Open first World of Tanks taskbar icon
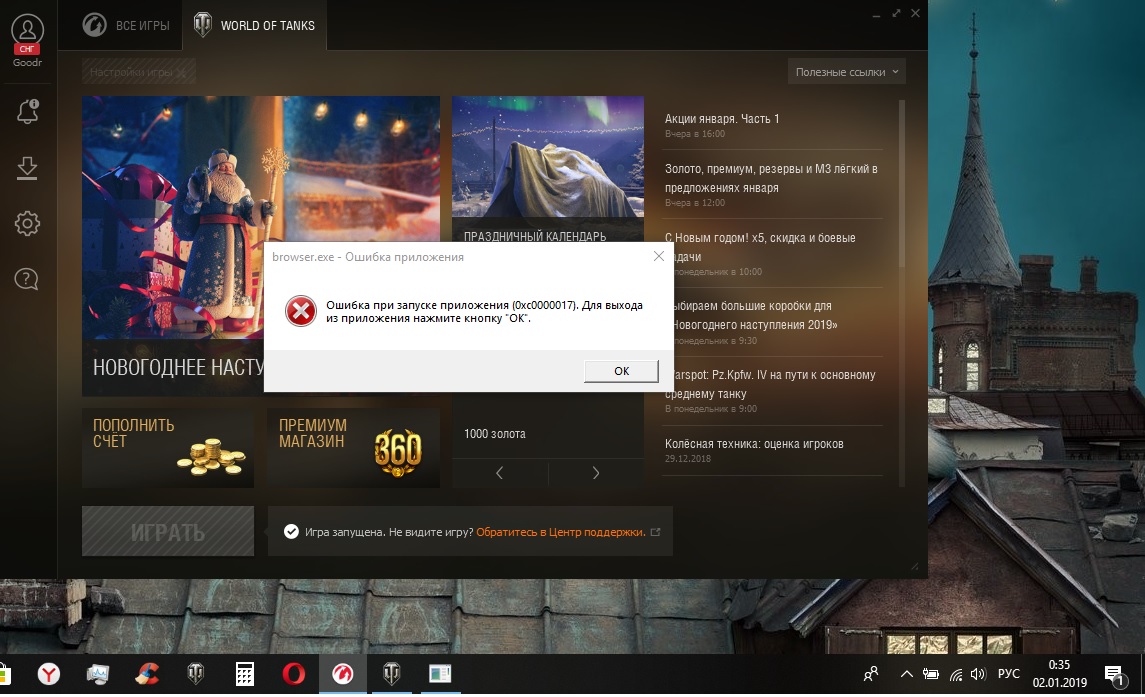The image size is (1145, 697). tap(196, 674)
